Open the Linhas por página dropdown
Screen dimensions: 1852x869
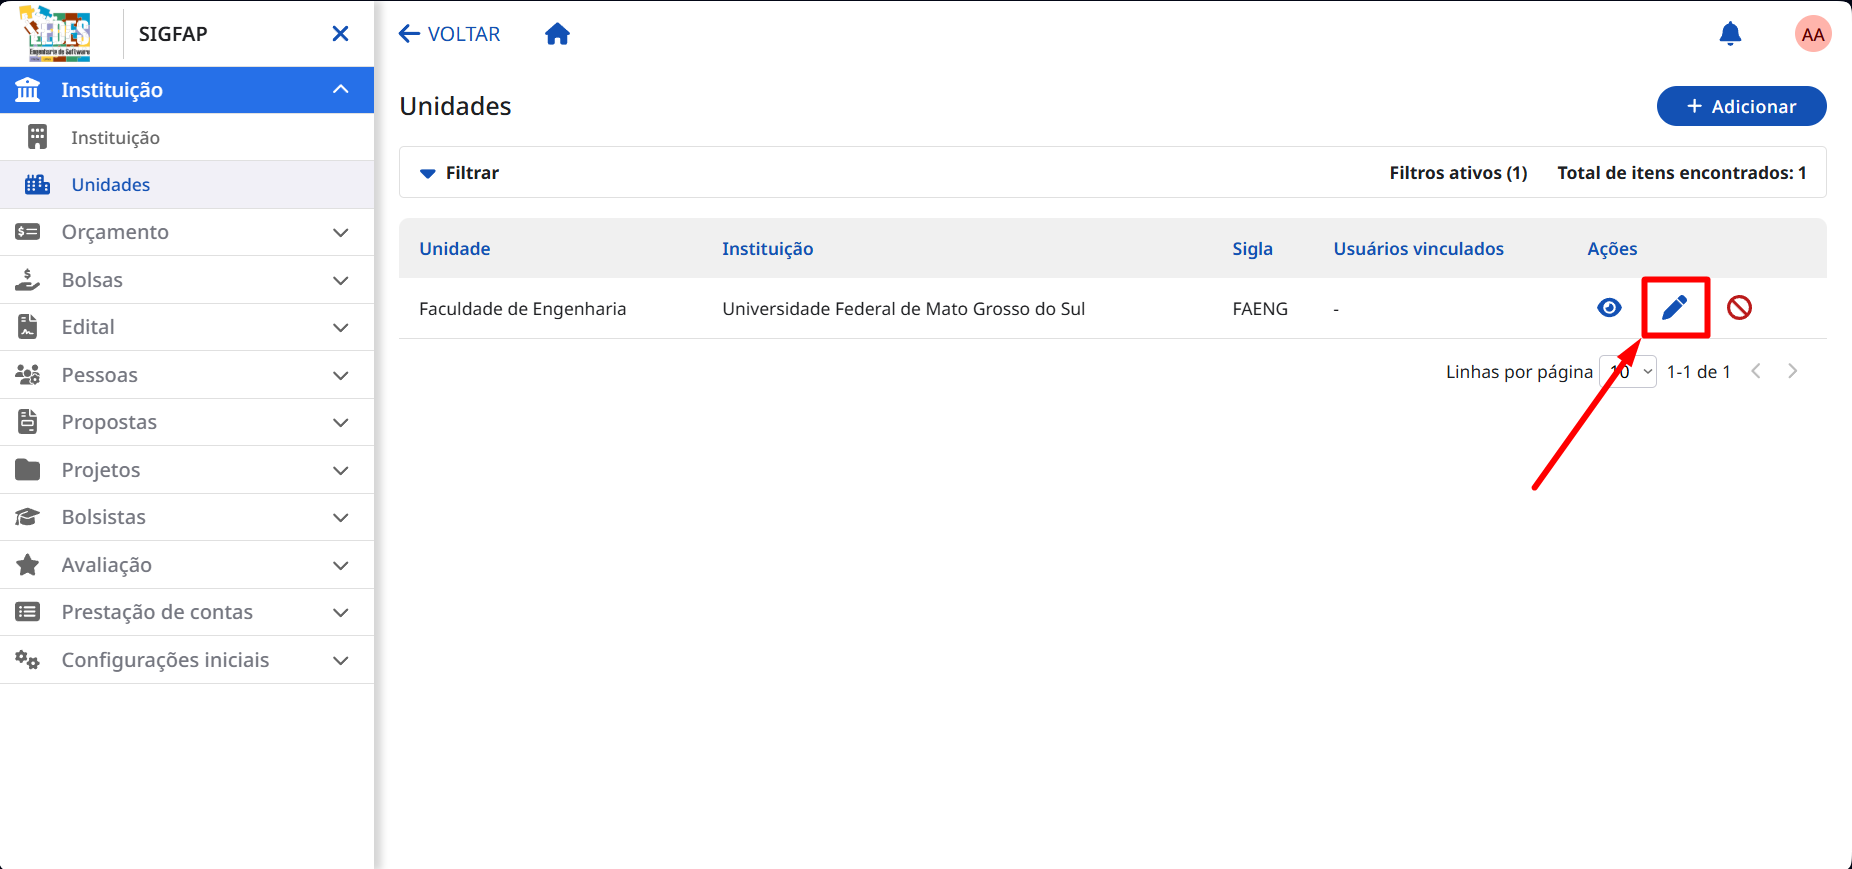click(x=1628, y=372)
